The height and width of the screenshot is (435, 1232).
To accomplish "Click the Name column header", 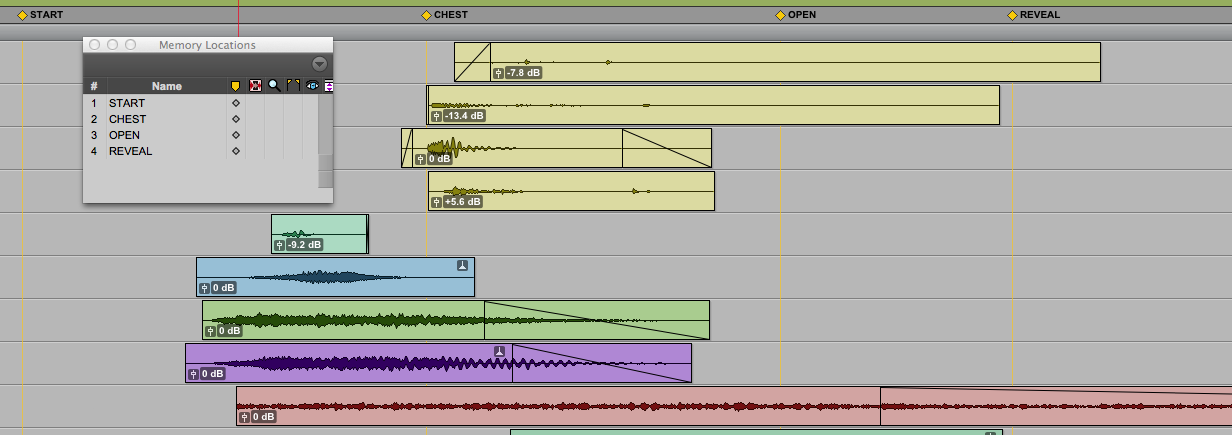I will [166, 86].
